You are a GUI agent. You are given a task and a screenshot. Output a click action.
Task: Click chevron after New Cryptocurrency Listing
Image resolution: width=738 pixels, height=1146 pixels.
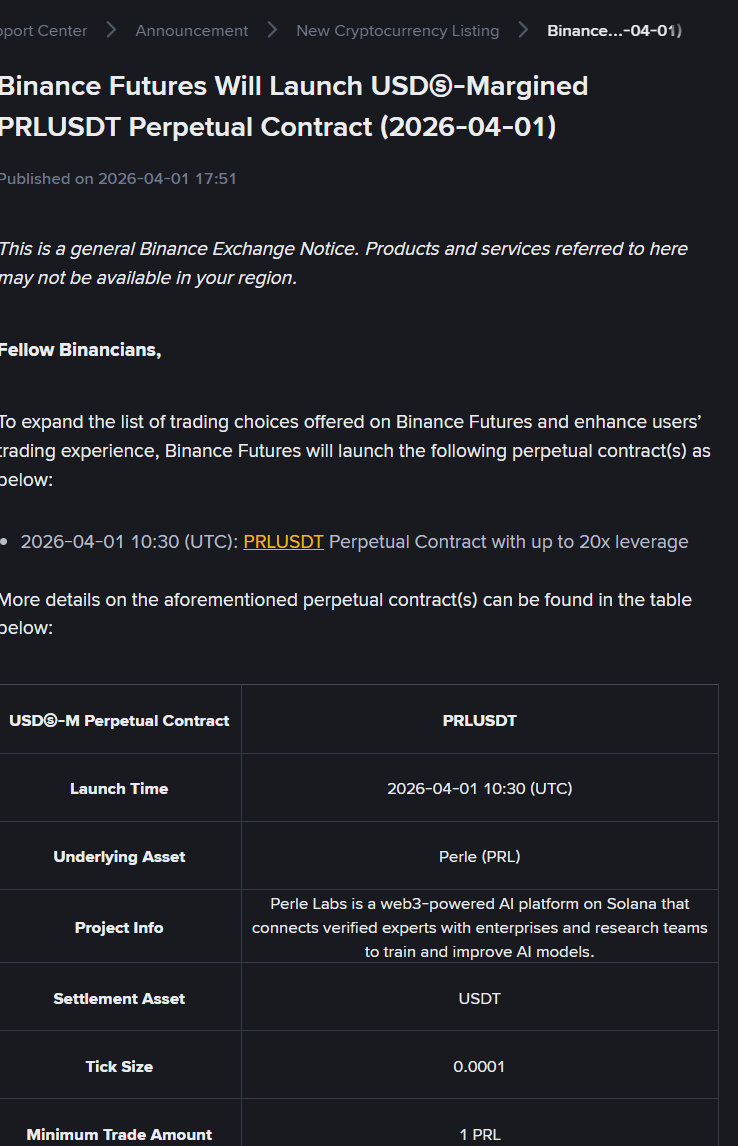click(x=523, y=31)
